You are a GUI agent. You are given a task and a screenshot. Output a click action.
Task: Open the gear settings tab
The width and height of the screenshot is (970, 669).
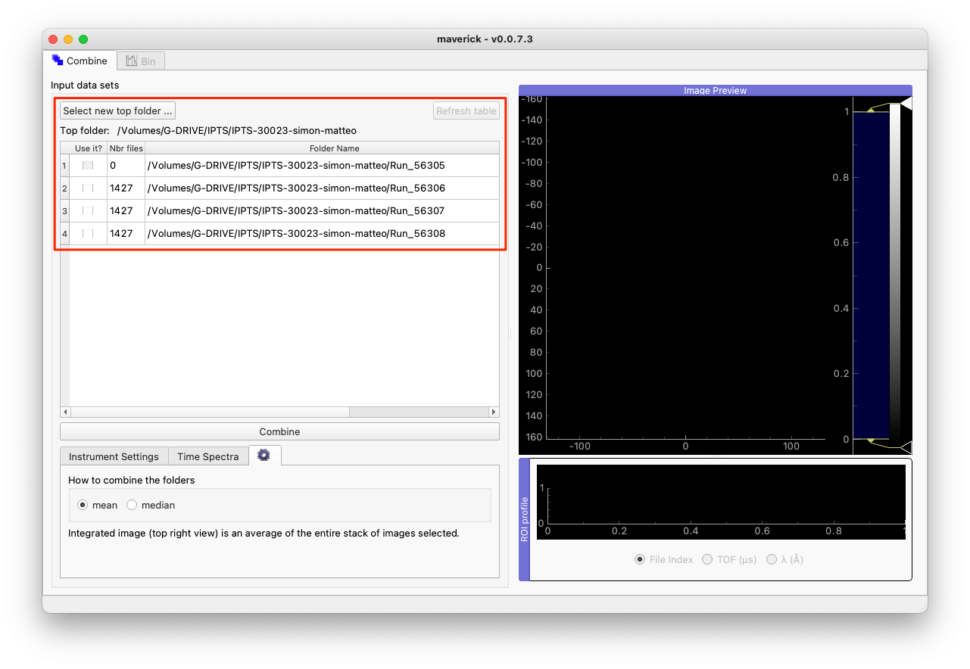coord(264,456)
